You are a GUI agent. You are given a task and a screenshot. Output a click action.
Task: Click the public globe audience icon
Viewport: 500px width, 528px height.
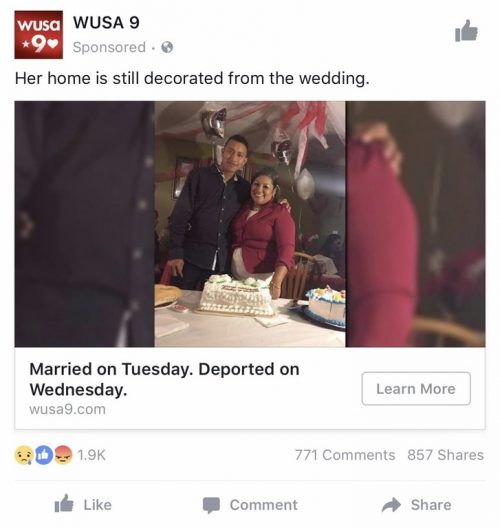pyautogui.click(x=167, y=47)
